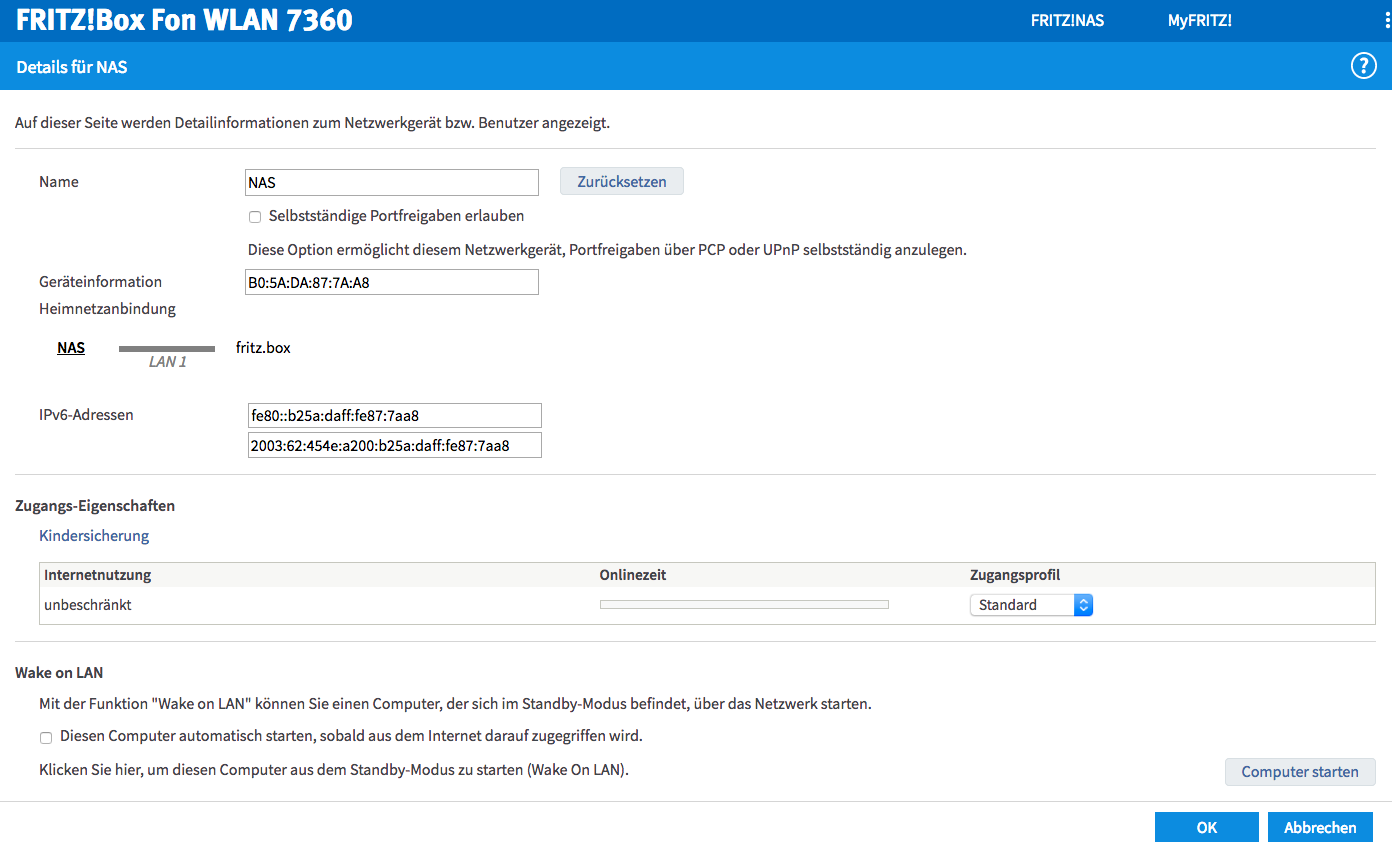Viewport: 1392px width, 842px height.
Task: Click the FRITZ!Box Fon WLAN 7360 title
Action: click(x=184, y=20)
